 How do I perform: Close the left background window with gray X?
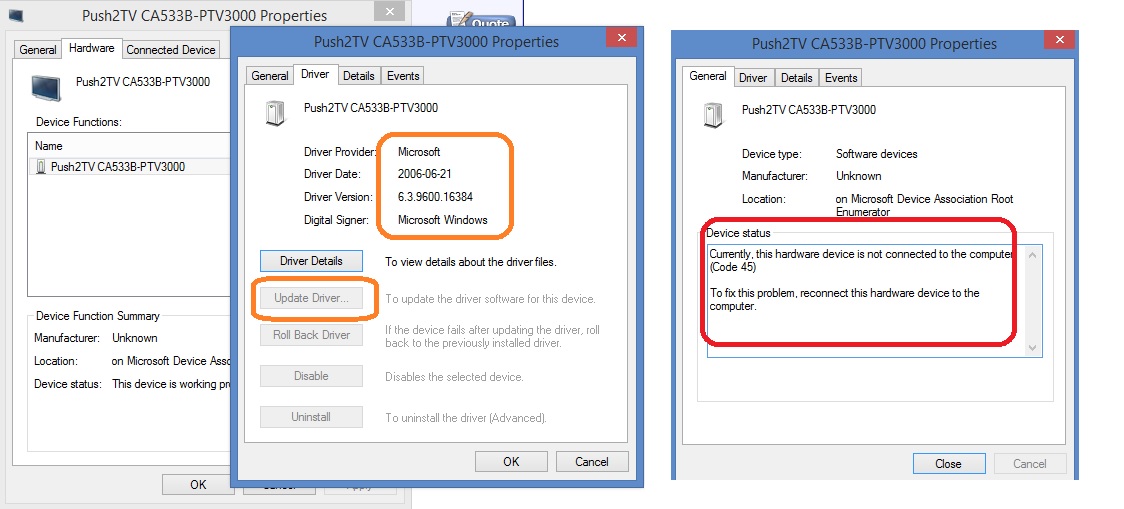(x=390, y=11)
